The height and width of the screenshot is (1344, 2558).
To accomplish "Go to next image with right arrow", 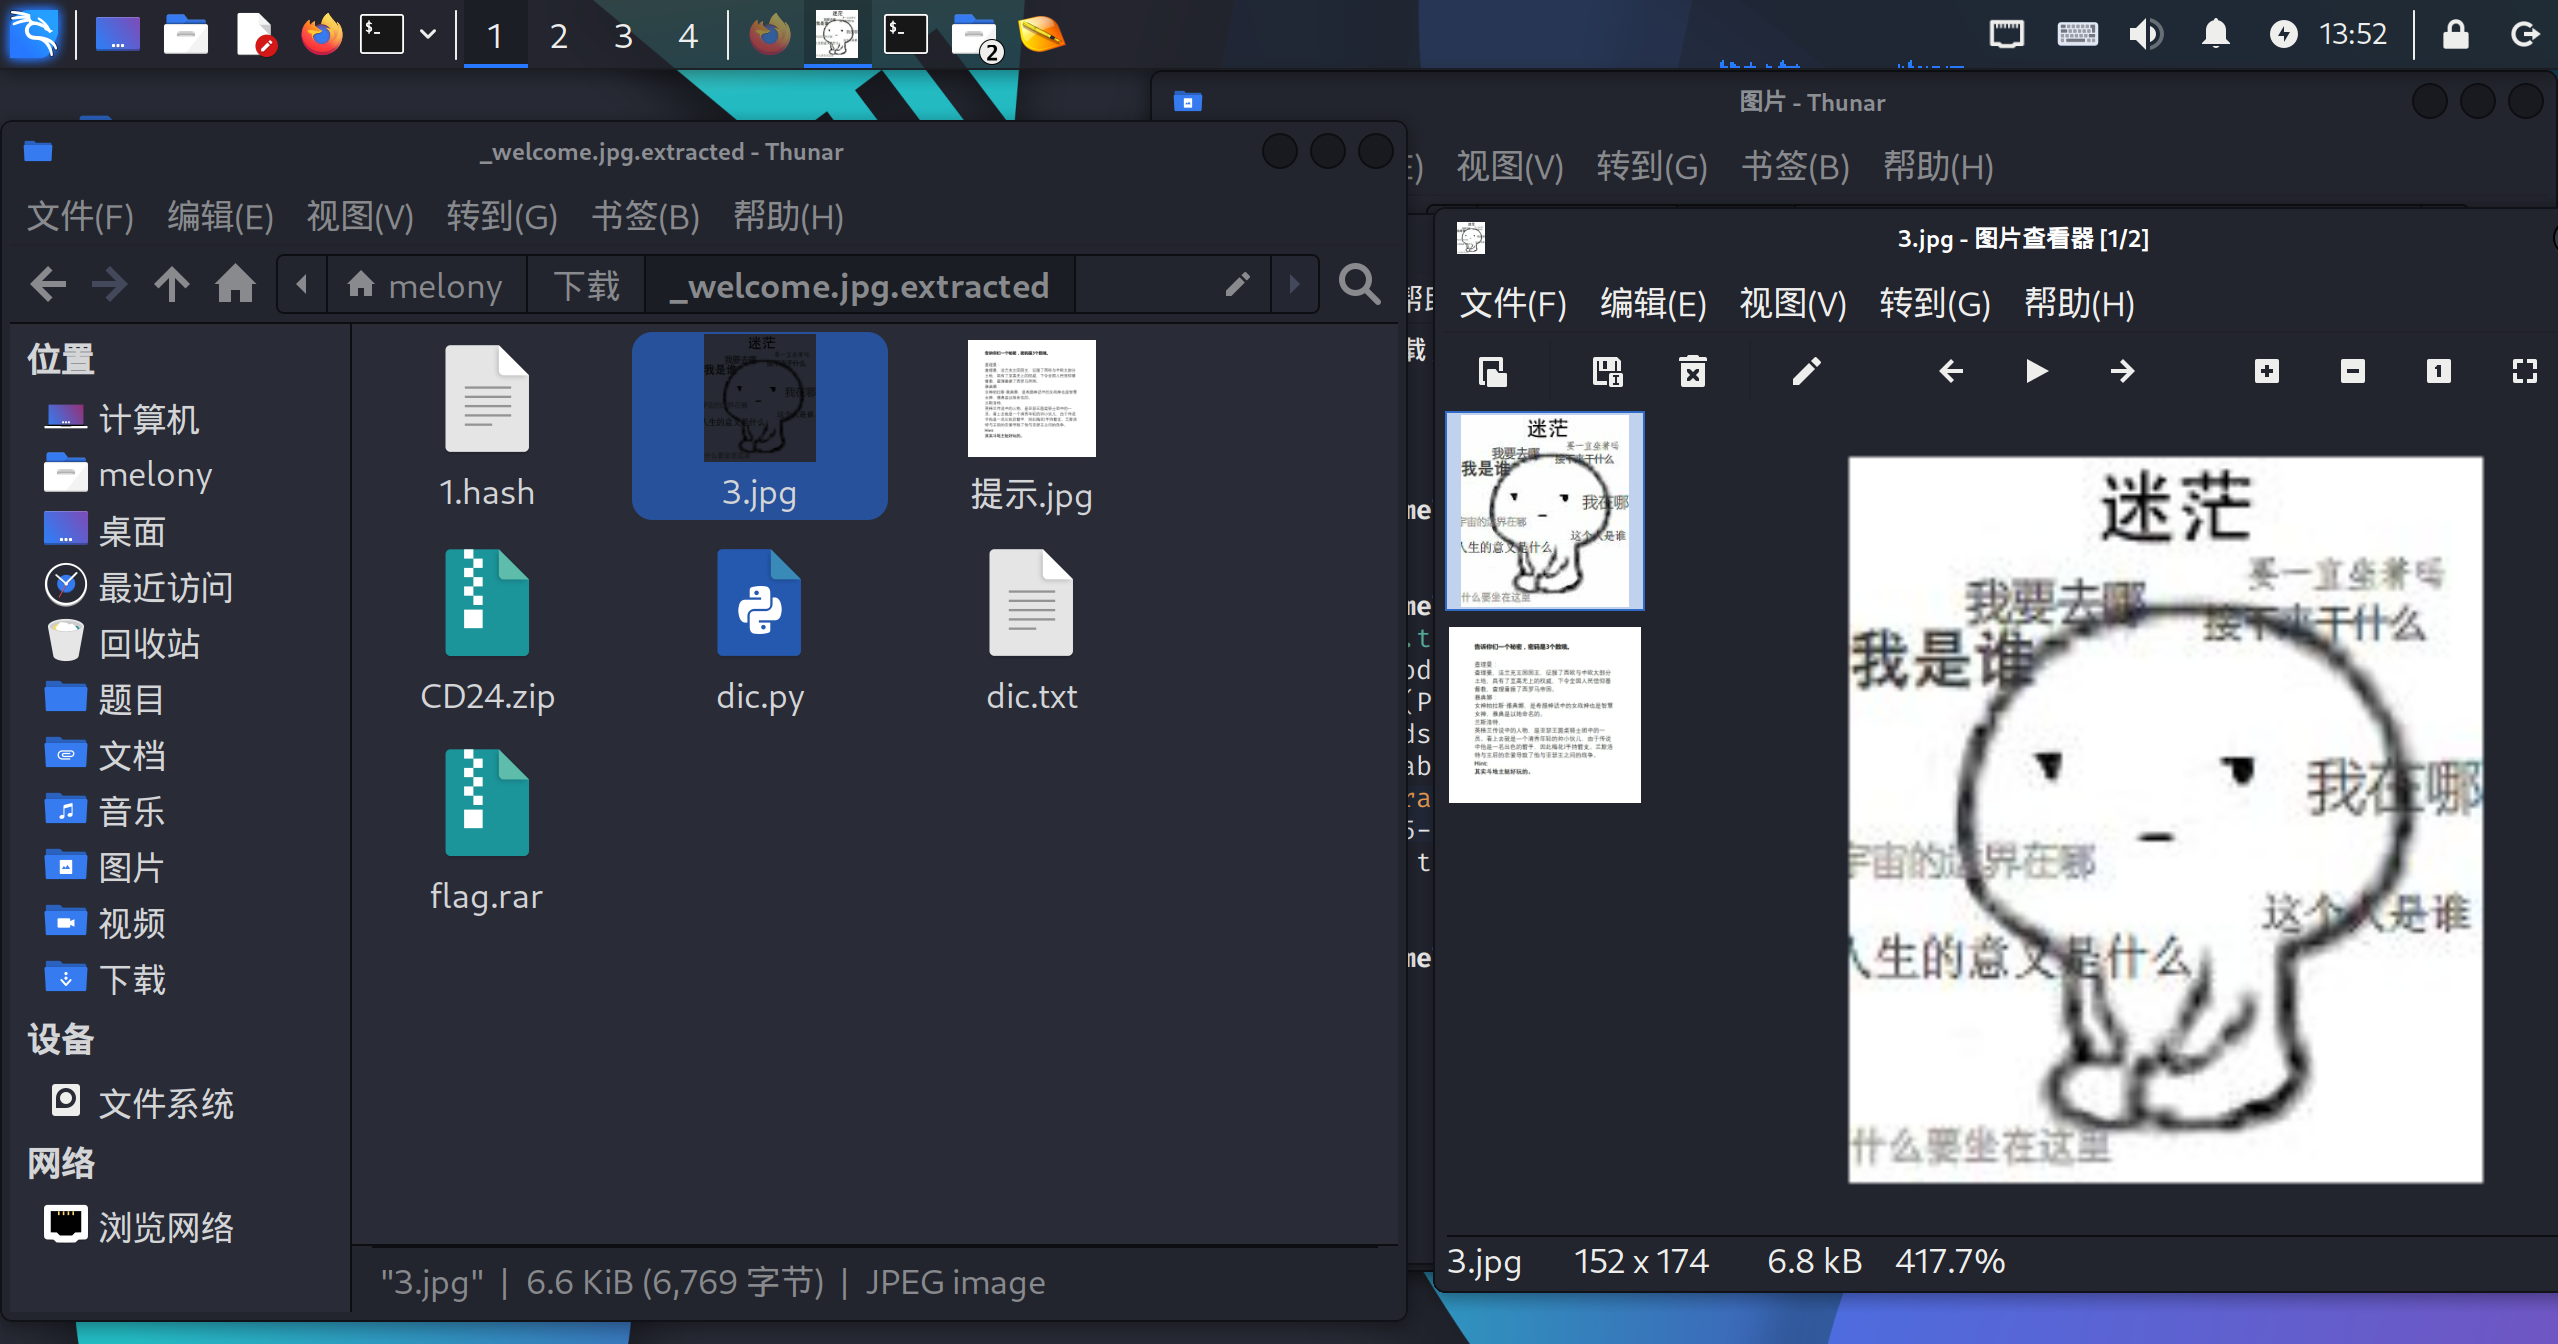I will (x=2122, y=372).
